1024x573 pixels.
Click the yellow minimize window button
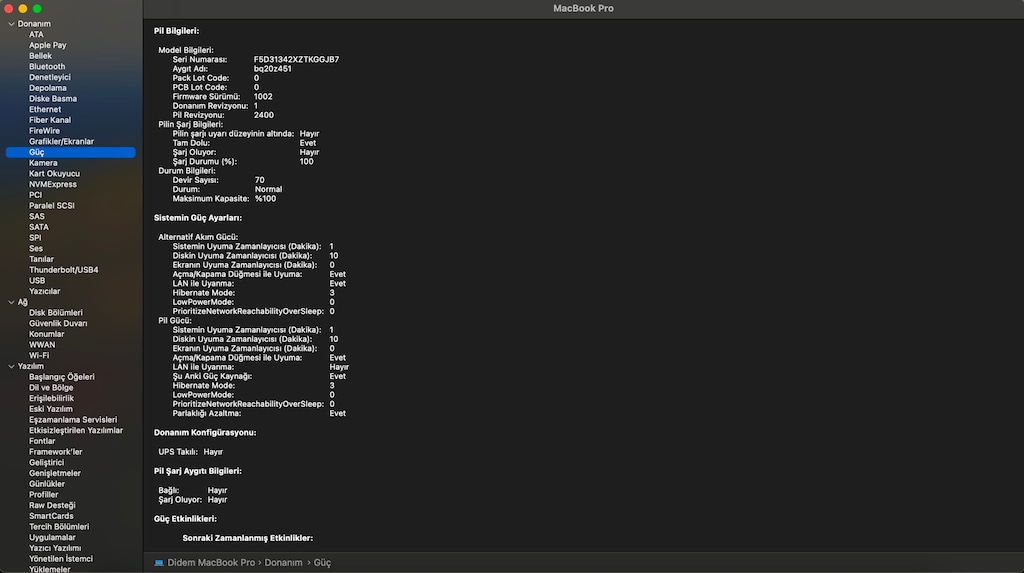pyautogui.click(x=23, y=8)
